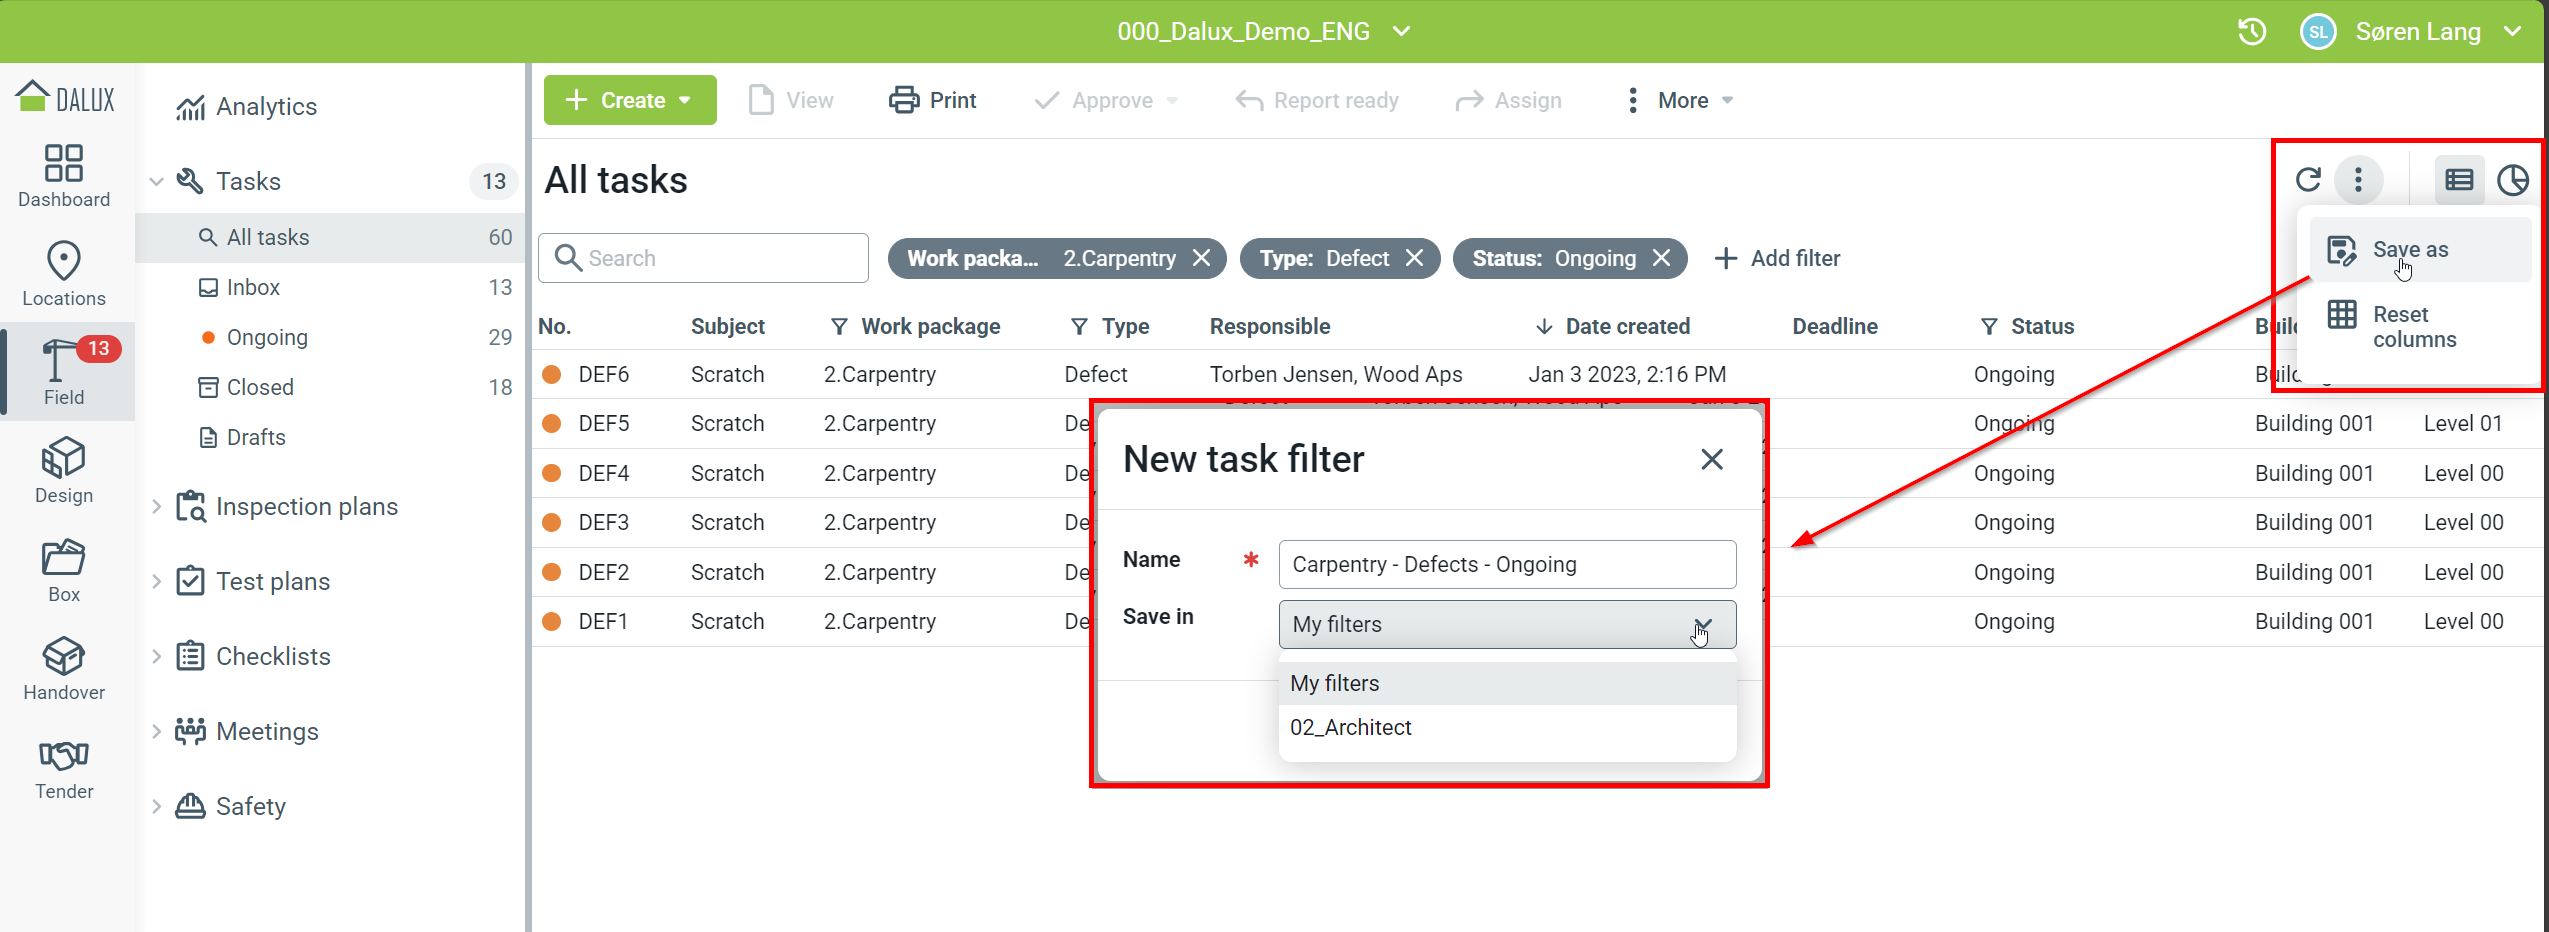The width and height of the screenshot is (2549, 932).
Task: Switch to table list view
Action: 2459,180
